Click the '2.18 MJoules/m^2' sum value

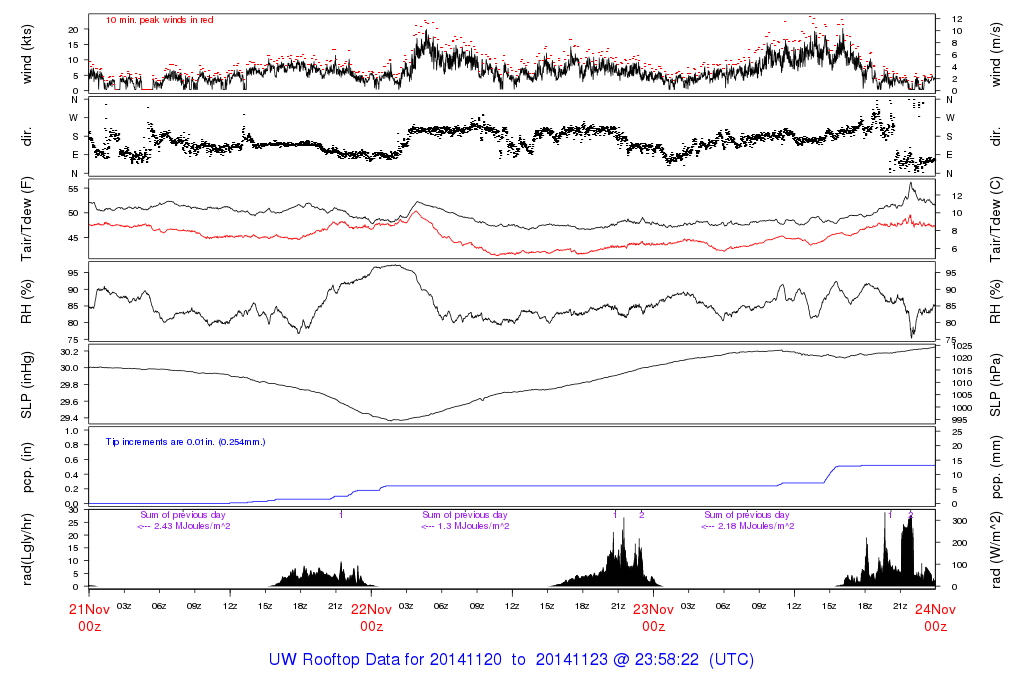(756, 526)
